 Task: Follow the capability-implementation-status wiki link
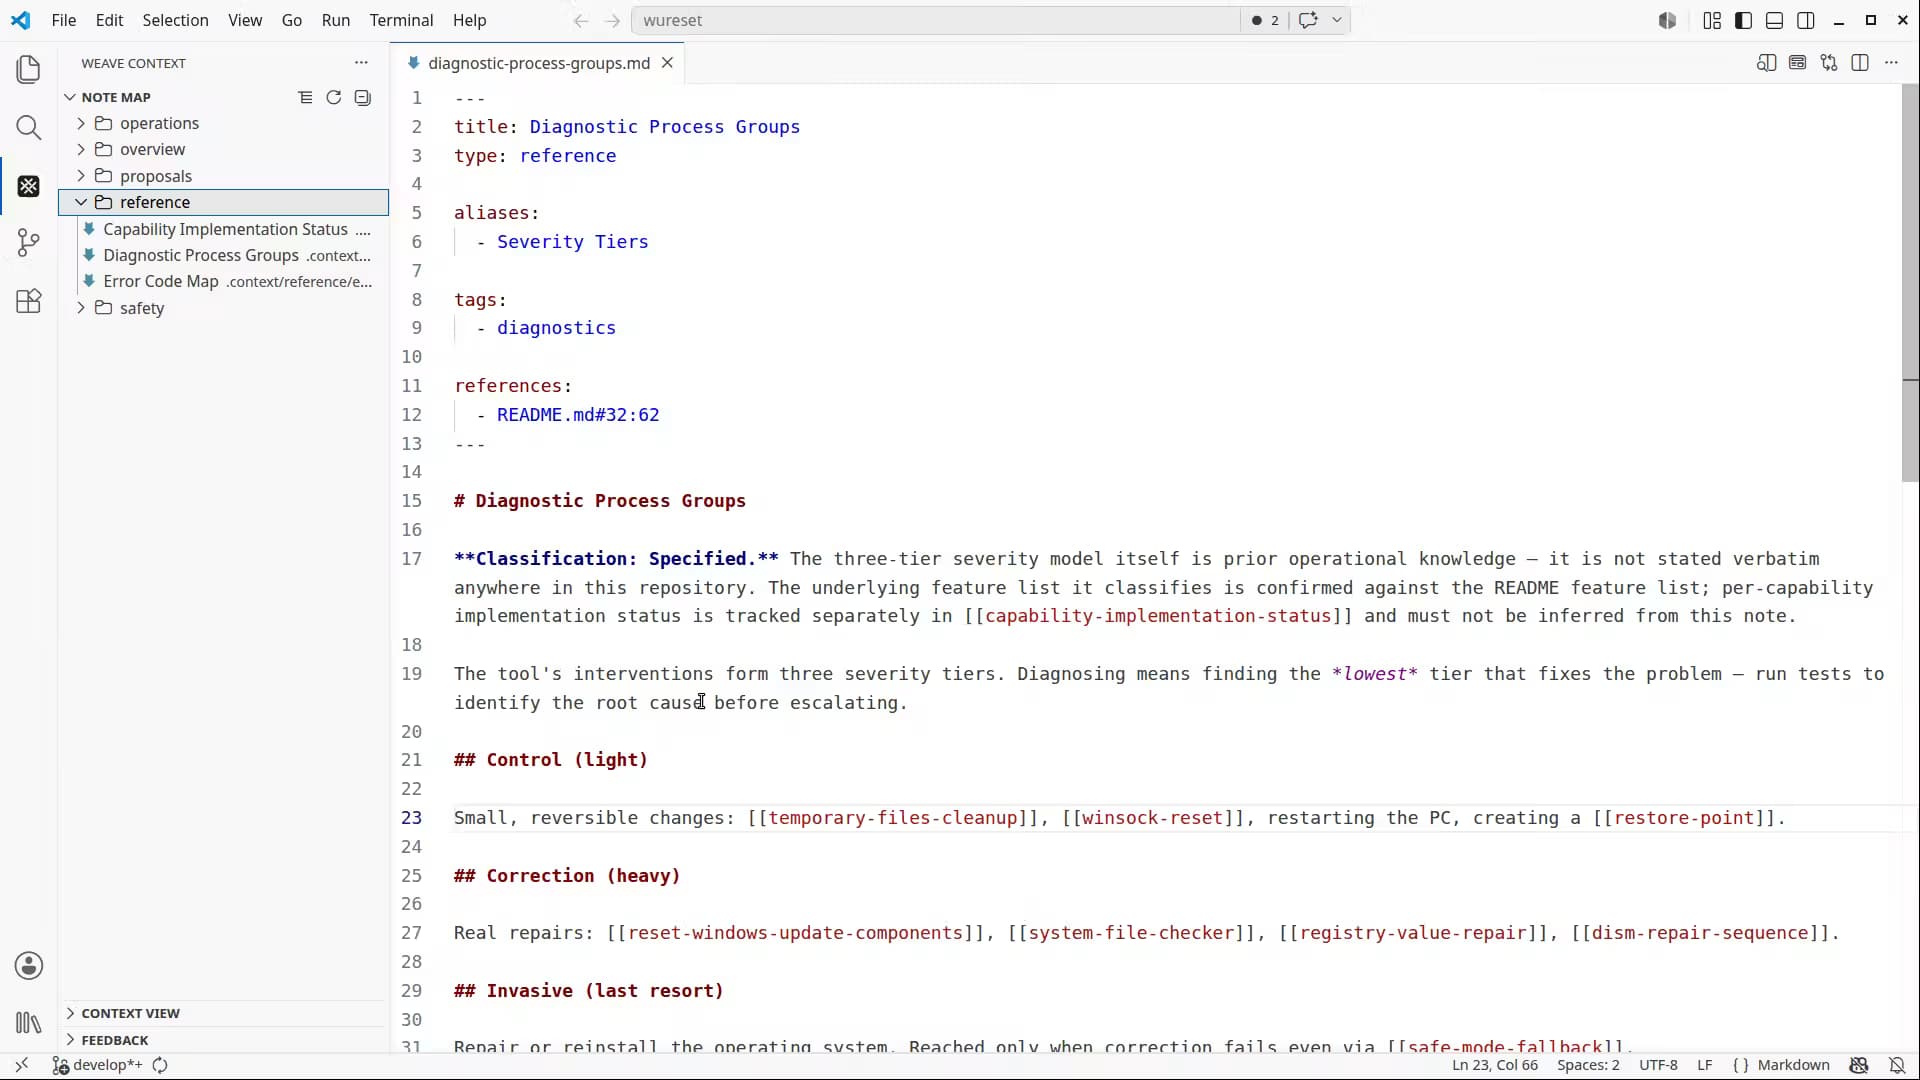point(1158,616)
